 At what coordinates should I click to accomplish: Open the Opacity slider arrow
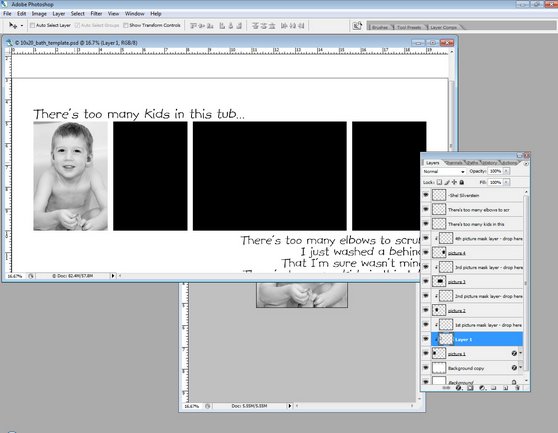click(506, 171)
